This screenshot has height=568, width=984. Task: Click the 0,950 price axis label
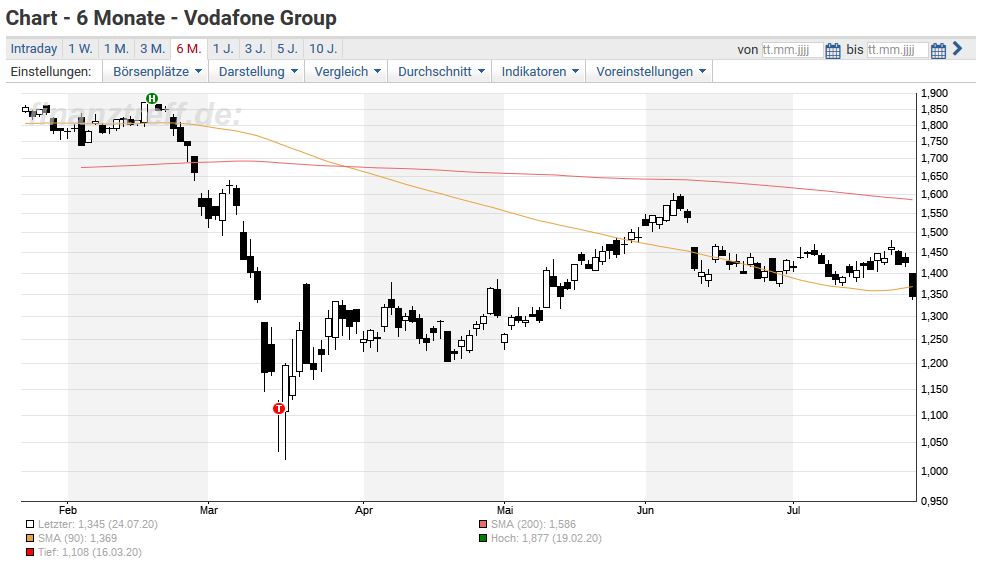[934, 501]
